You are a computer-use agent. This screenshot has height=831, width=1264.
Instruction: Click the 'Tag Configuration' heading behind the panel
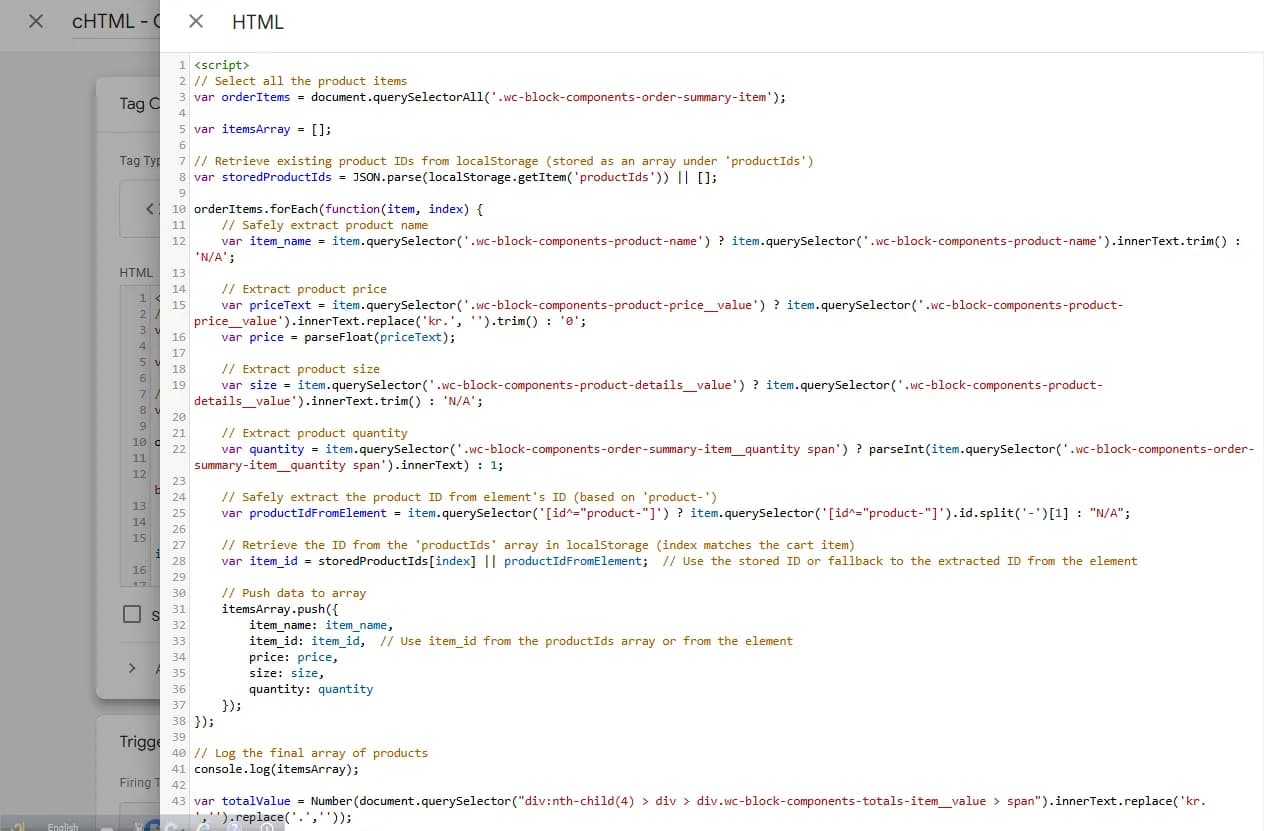click(139, 103)
